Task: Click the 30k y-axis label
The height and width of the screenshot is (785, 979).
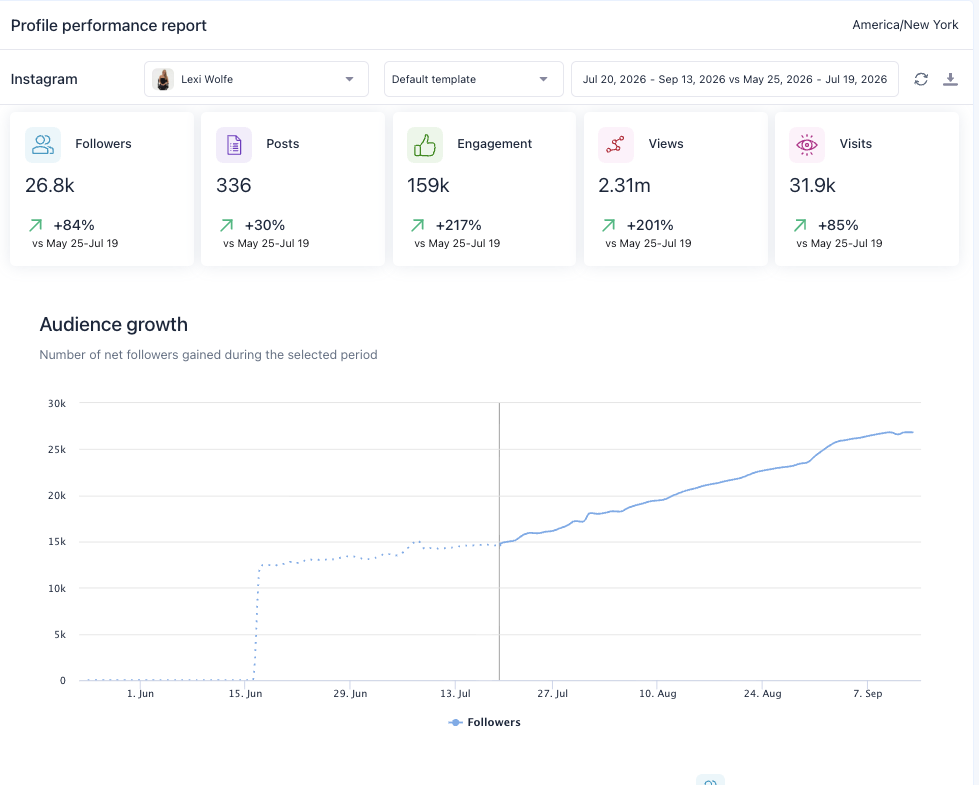Action: (x=57, y=403)
